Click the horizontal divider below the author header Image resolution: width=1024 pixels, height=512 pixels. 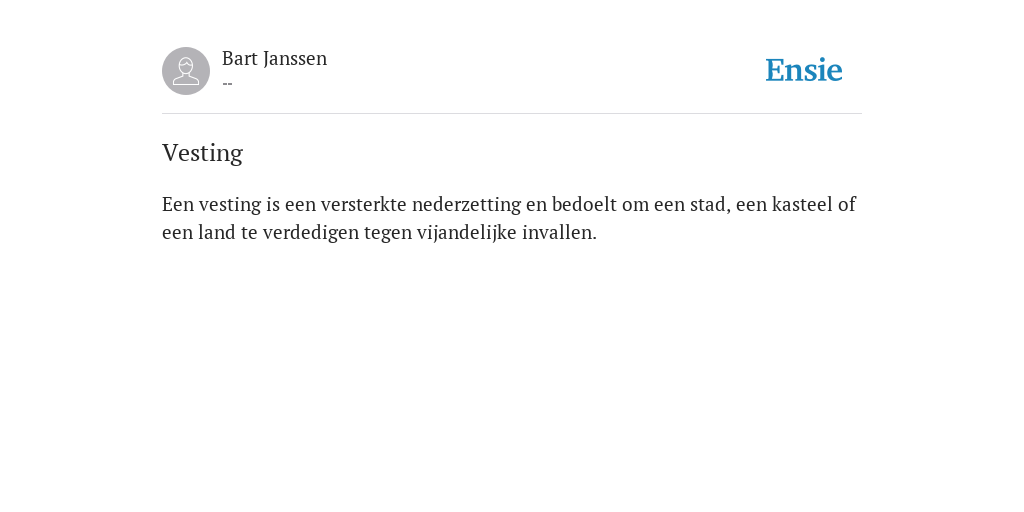tap(512, 114)
